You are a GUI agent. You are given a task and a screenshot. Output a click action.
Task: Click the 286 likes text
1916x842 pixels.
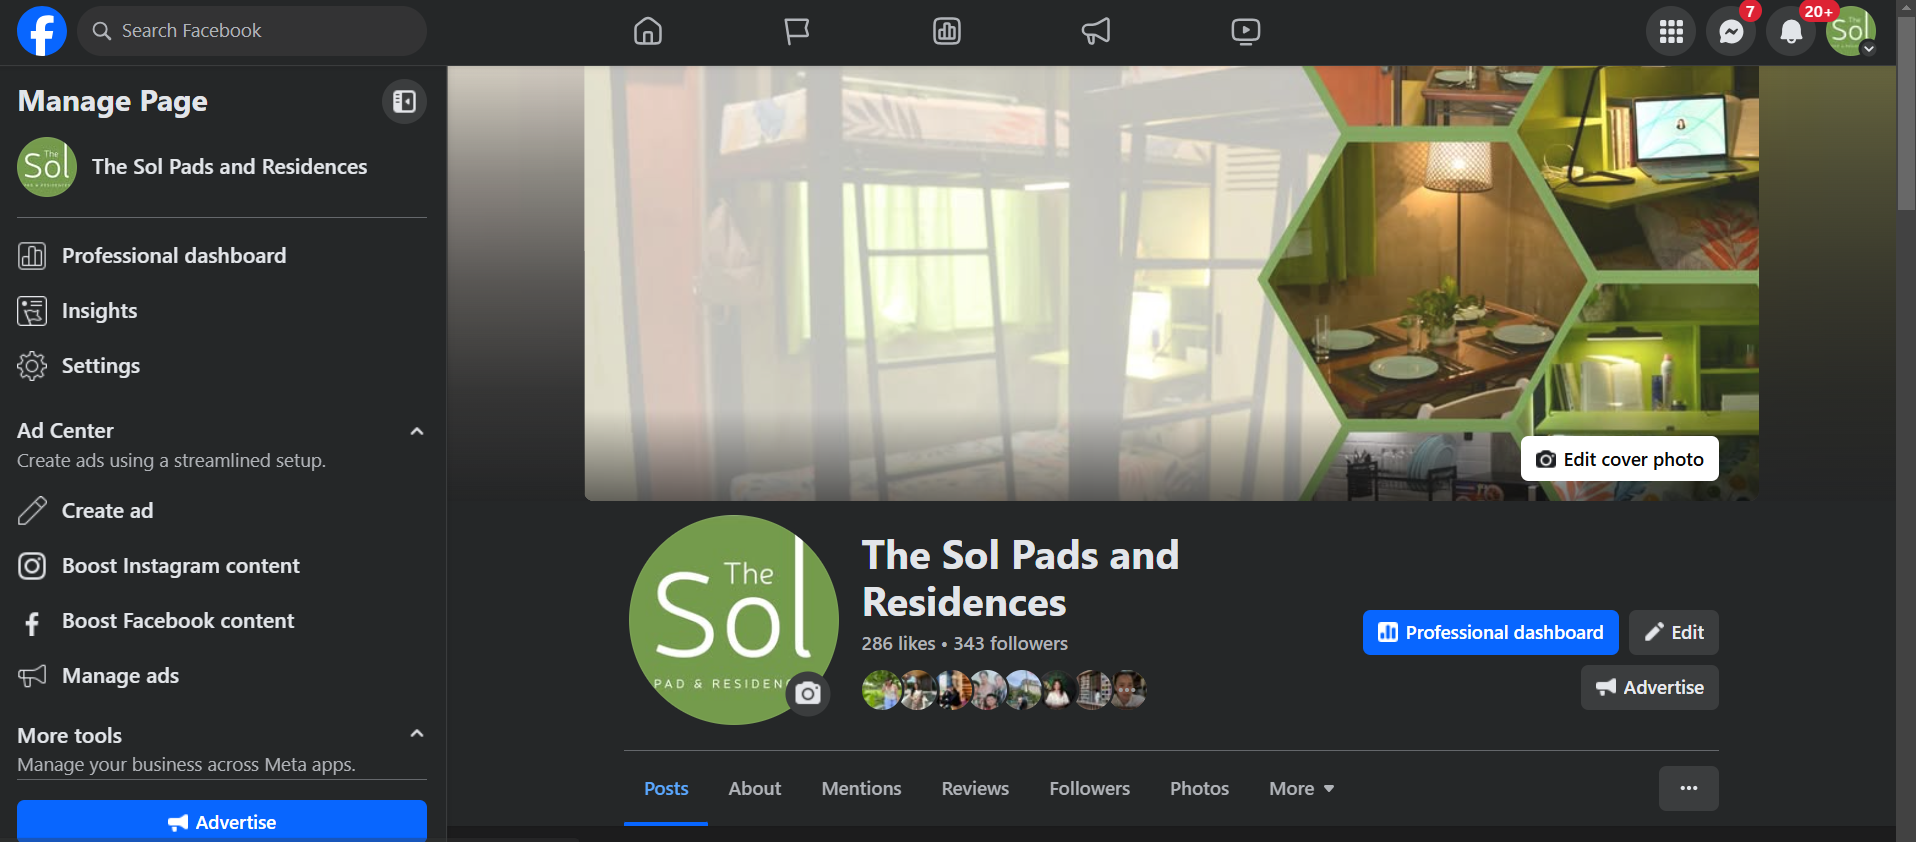(x=898, y=644)
